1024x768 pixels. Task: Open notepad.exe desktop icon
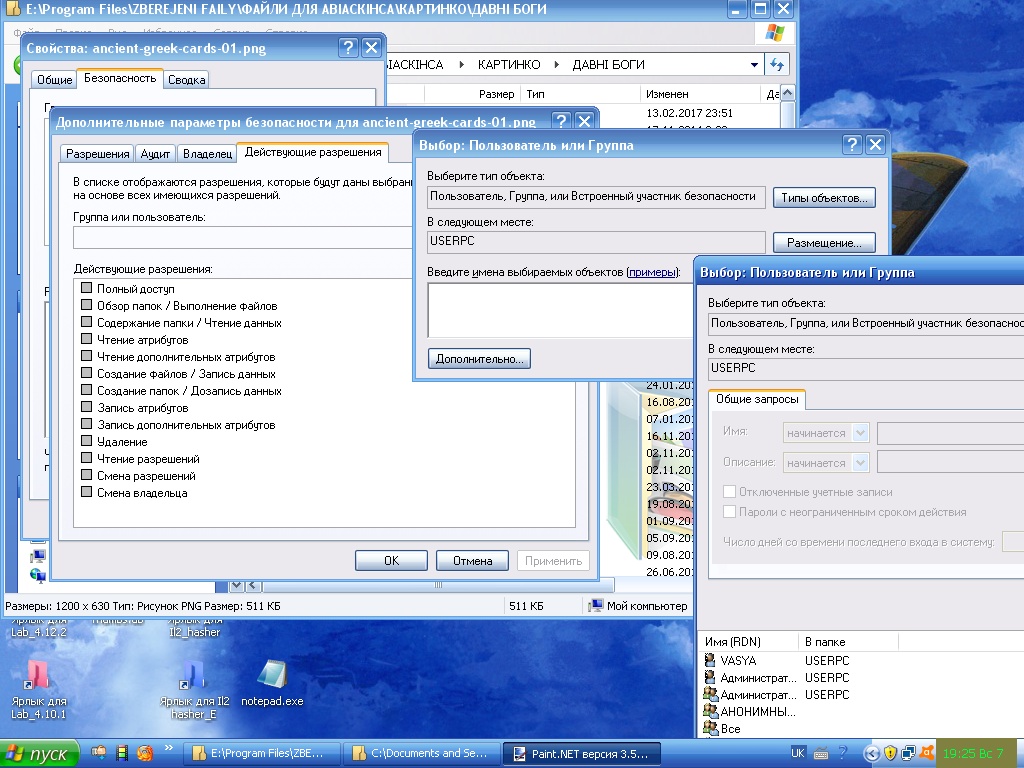click(271, 676)
